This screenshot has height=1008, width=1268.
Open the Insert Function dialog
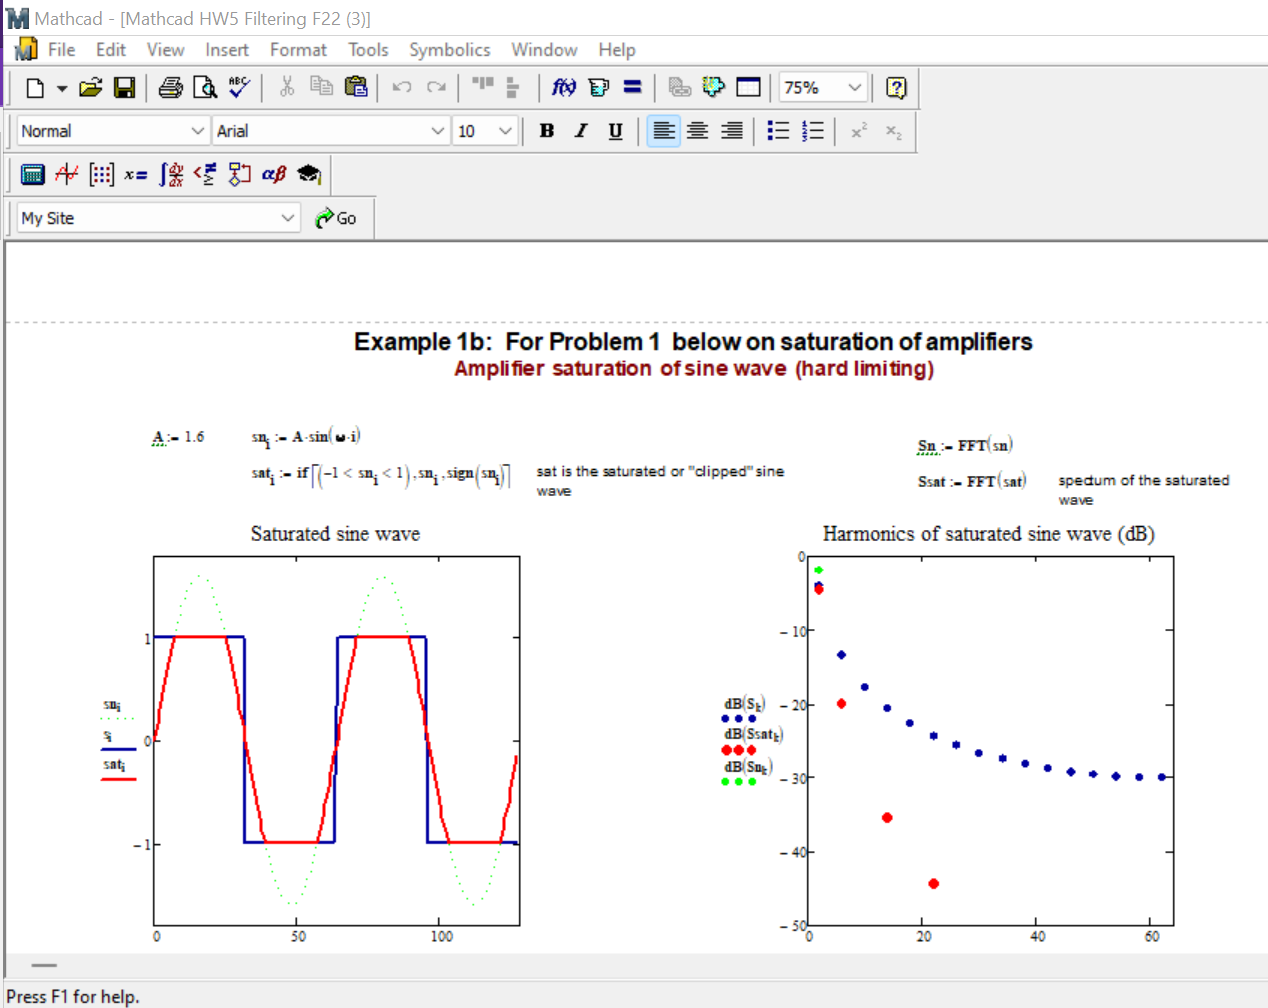tap(564, 88)
